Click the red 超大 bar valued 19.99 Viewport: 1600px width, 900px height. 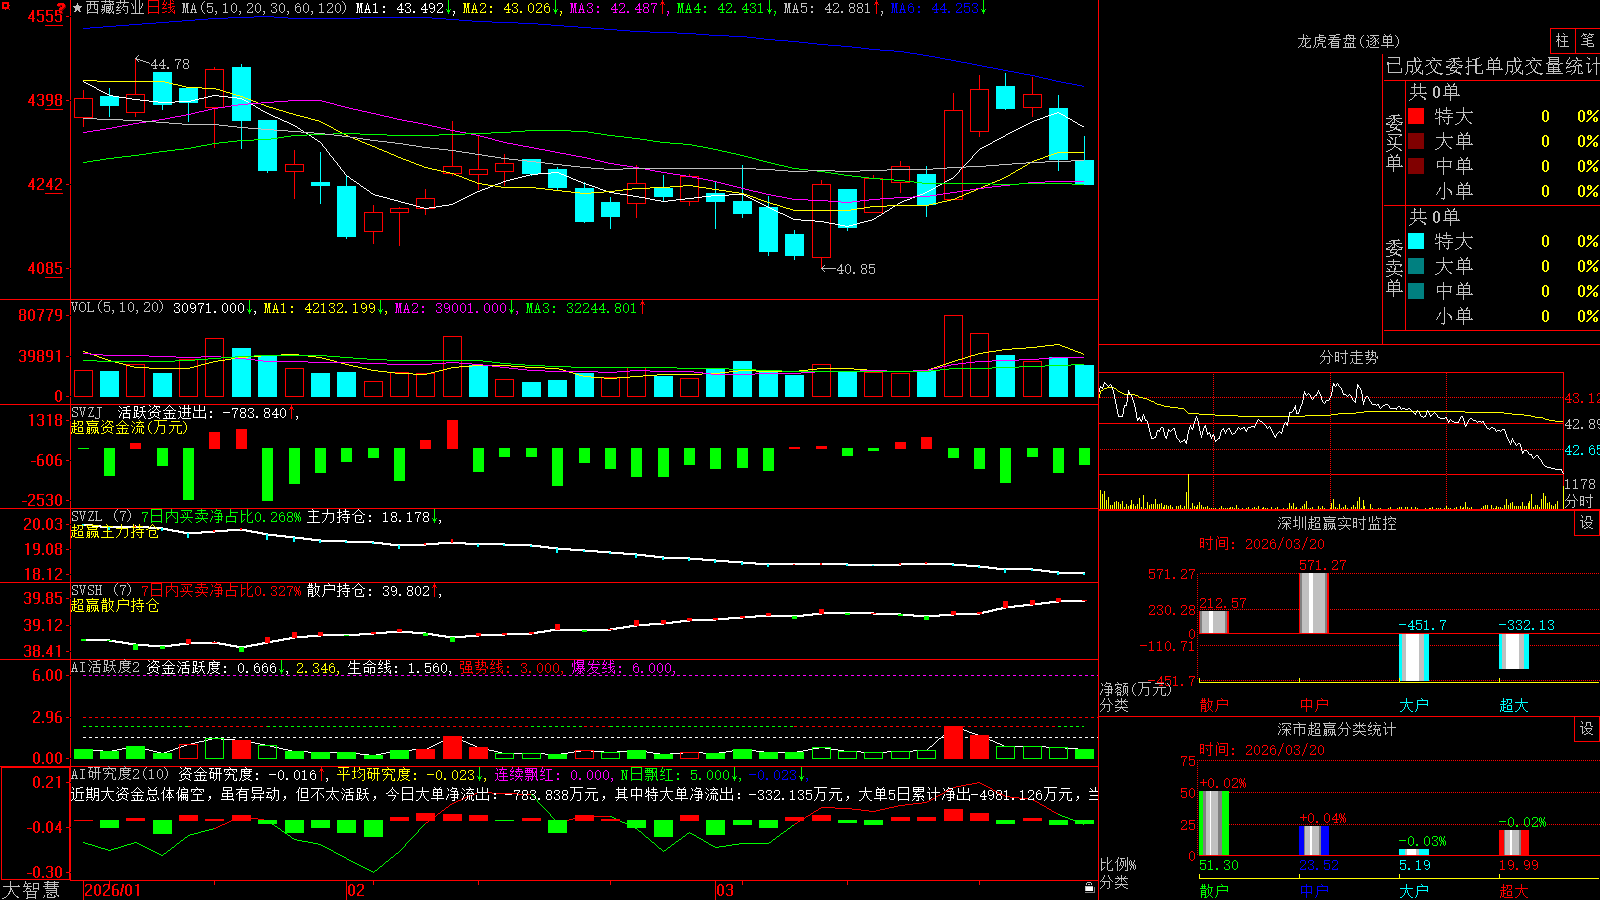pos(1513,842)
